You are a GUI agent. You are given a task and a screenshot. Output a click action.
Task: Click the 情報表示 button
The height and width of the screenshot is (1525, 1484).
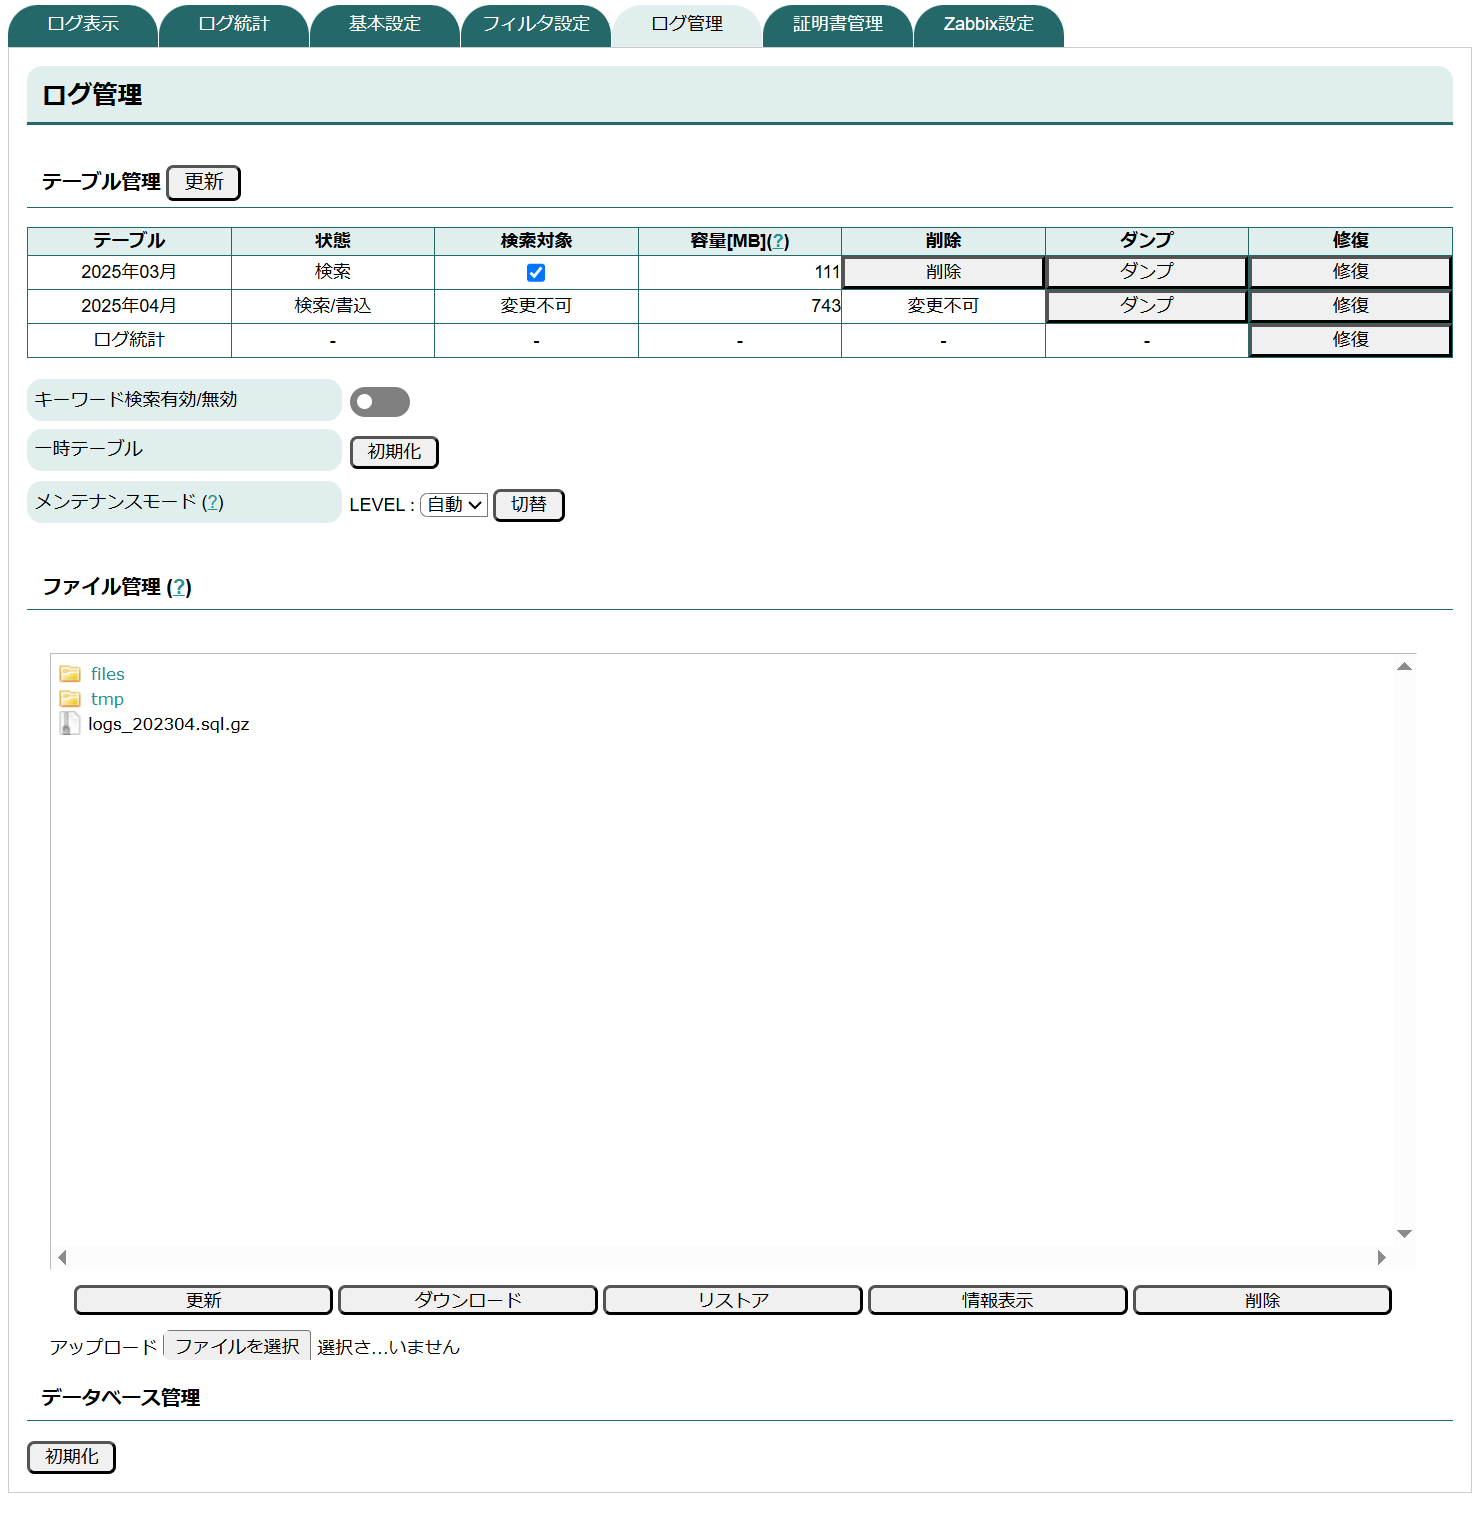coord(998,1300)
